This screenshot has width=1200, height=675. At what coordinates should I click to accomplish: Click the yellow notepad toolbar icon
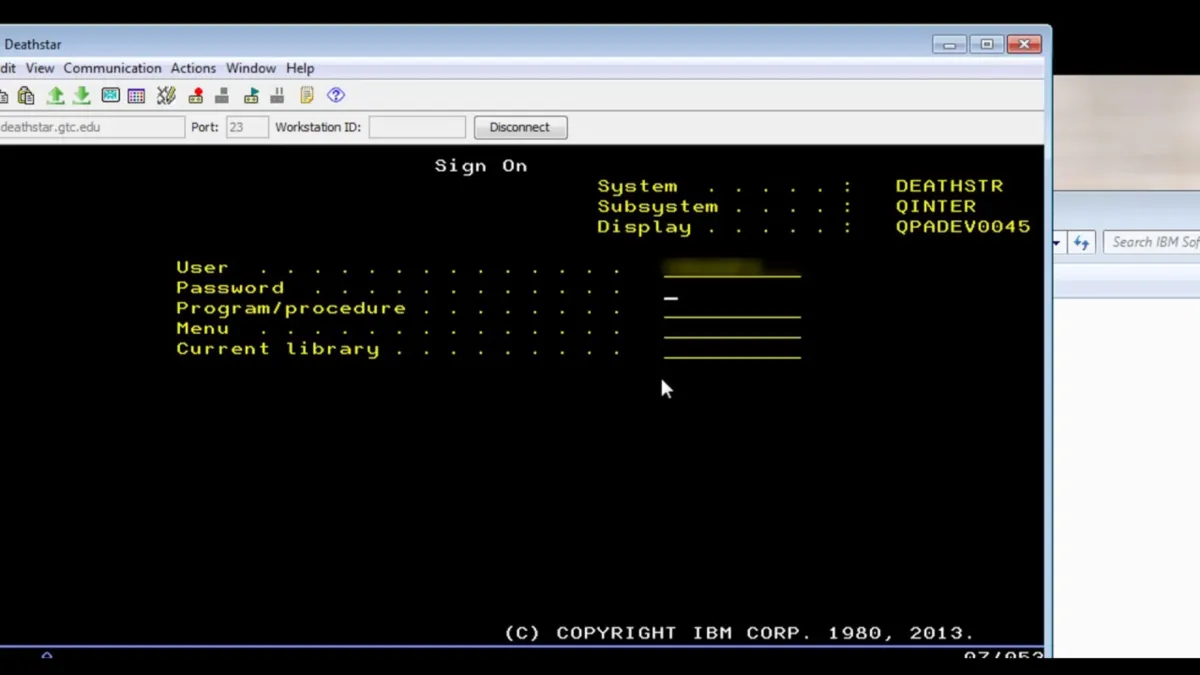(x=307, y=95)
